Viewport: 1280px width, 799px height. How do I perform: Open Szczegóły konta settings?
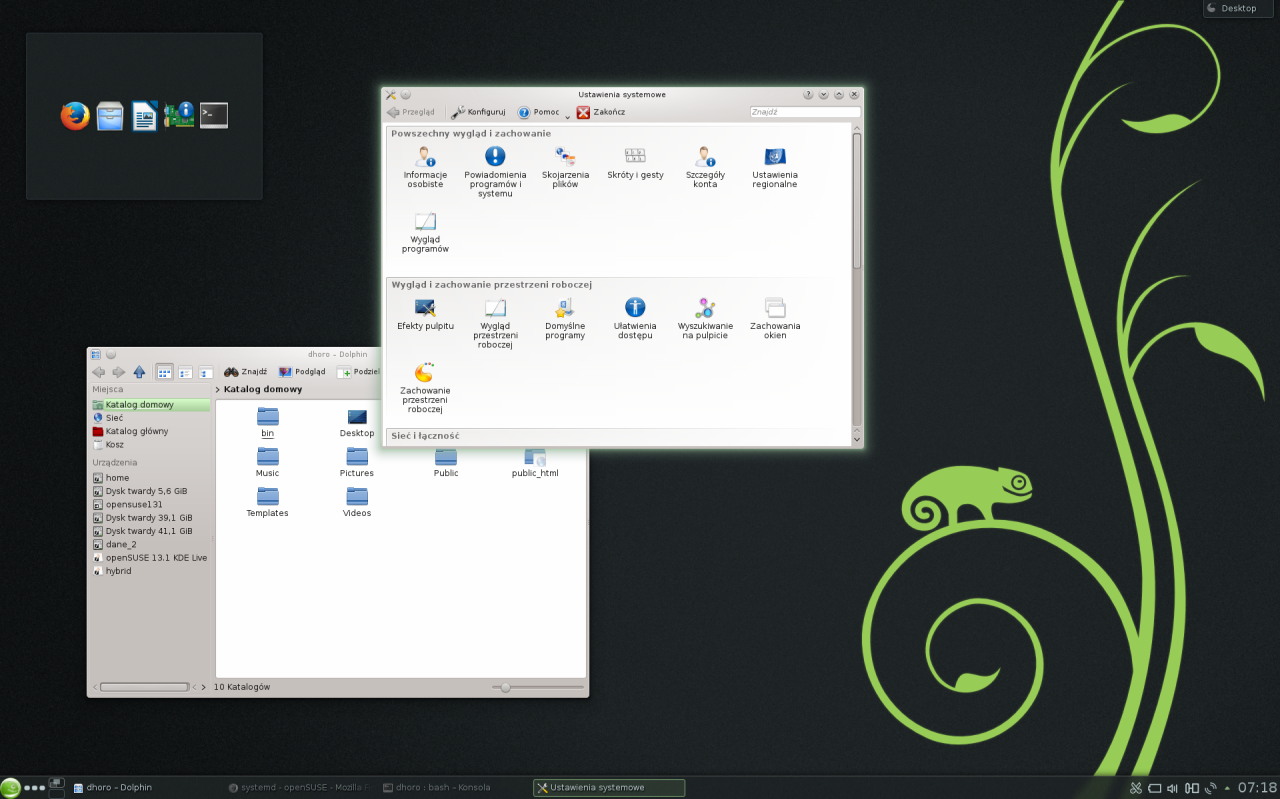click(705, 167)
